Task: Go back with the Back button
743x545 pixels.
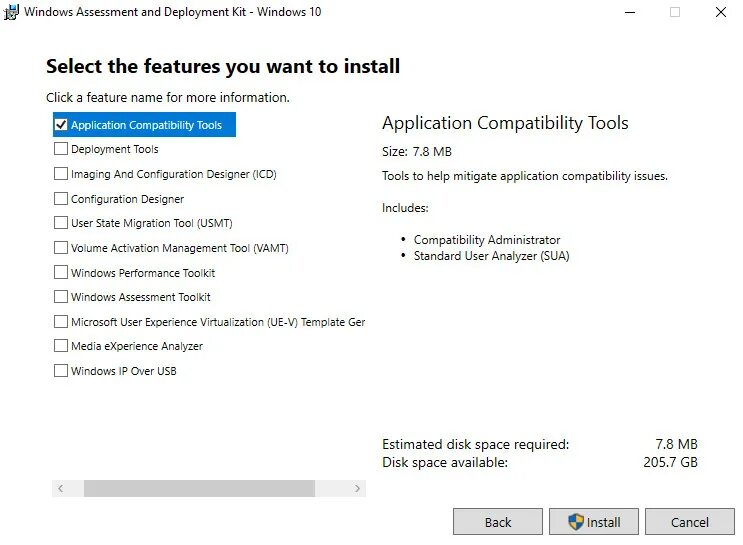Action: pos(497,522)
